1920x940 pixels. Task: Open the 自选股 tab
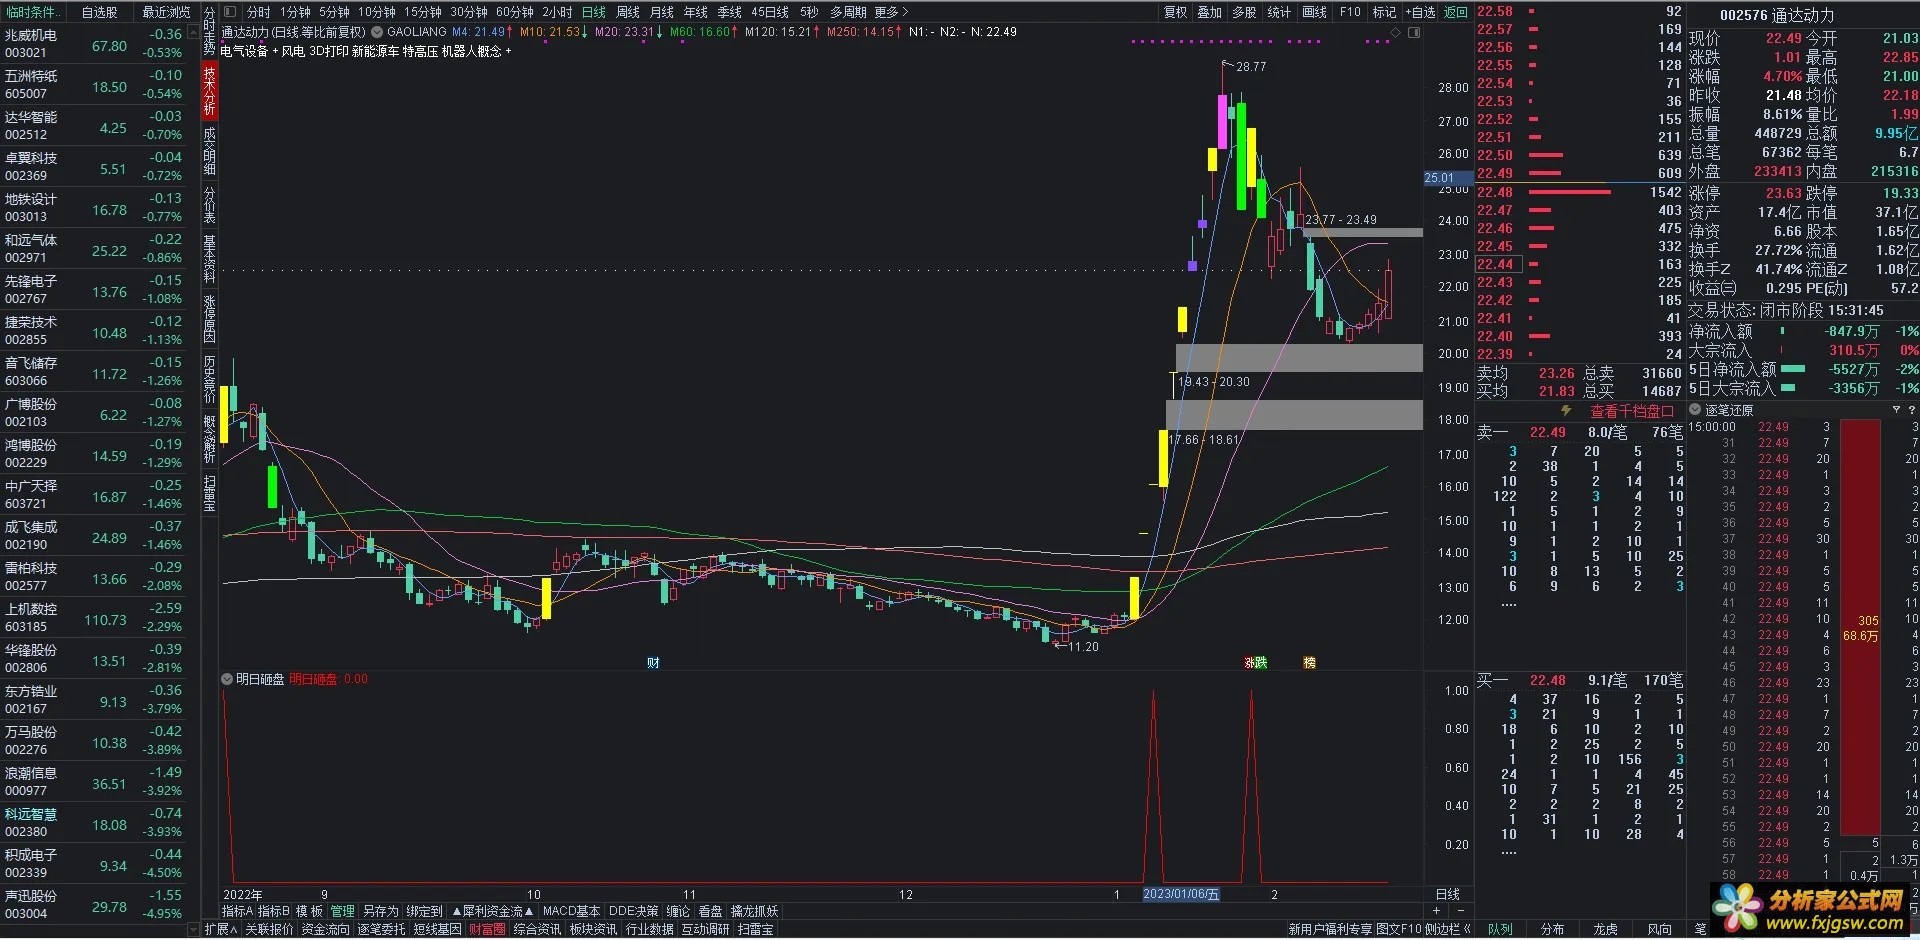point(99,12)
